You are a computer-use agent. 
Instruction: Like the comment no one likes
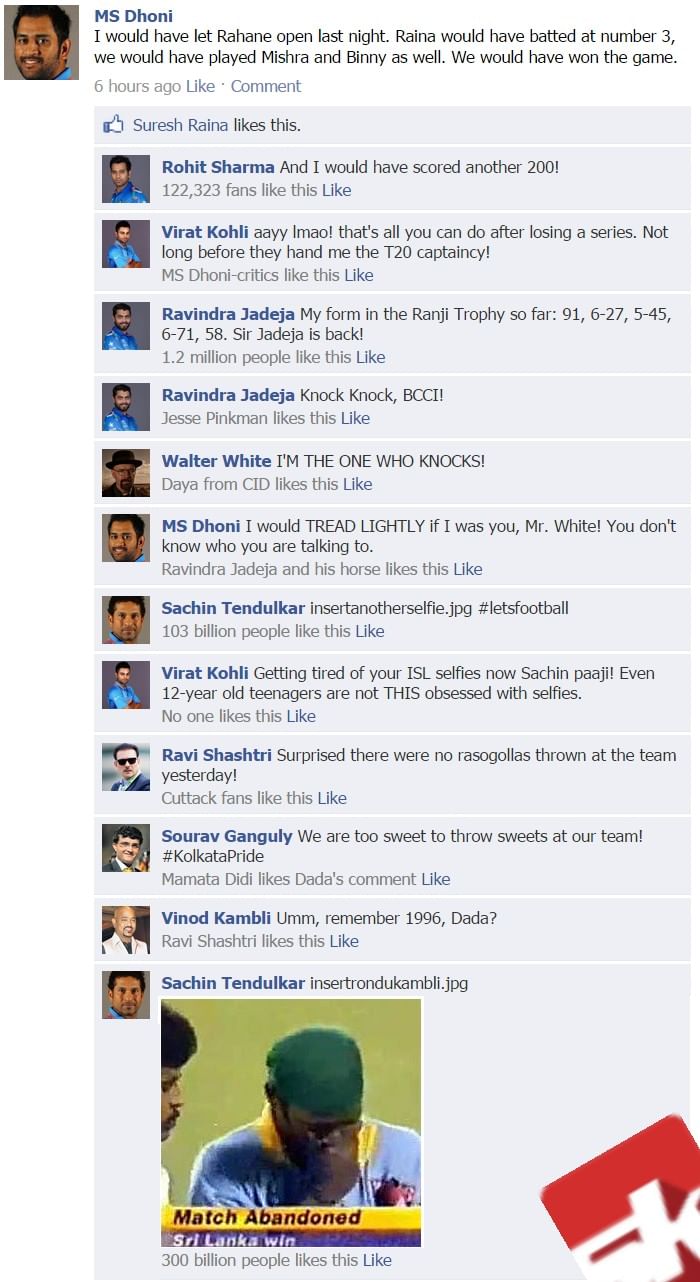click(301, 716)
